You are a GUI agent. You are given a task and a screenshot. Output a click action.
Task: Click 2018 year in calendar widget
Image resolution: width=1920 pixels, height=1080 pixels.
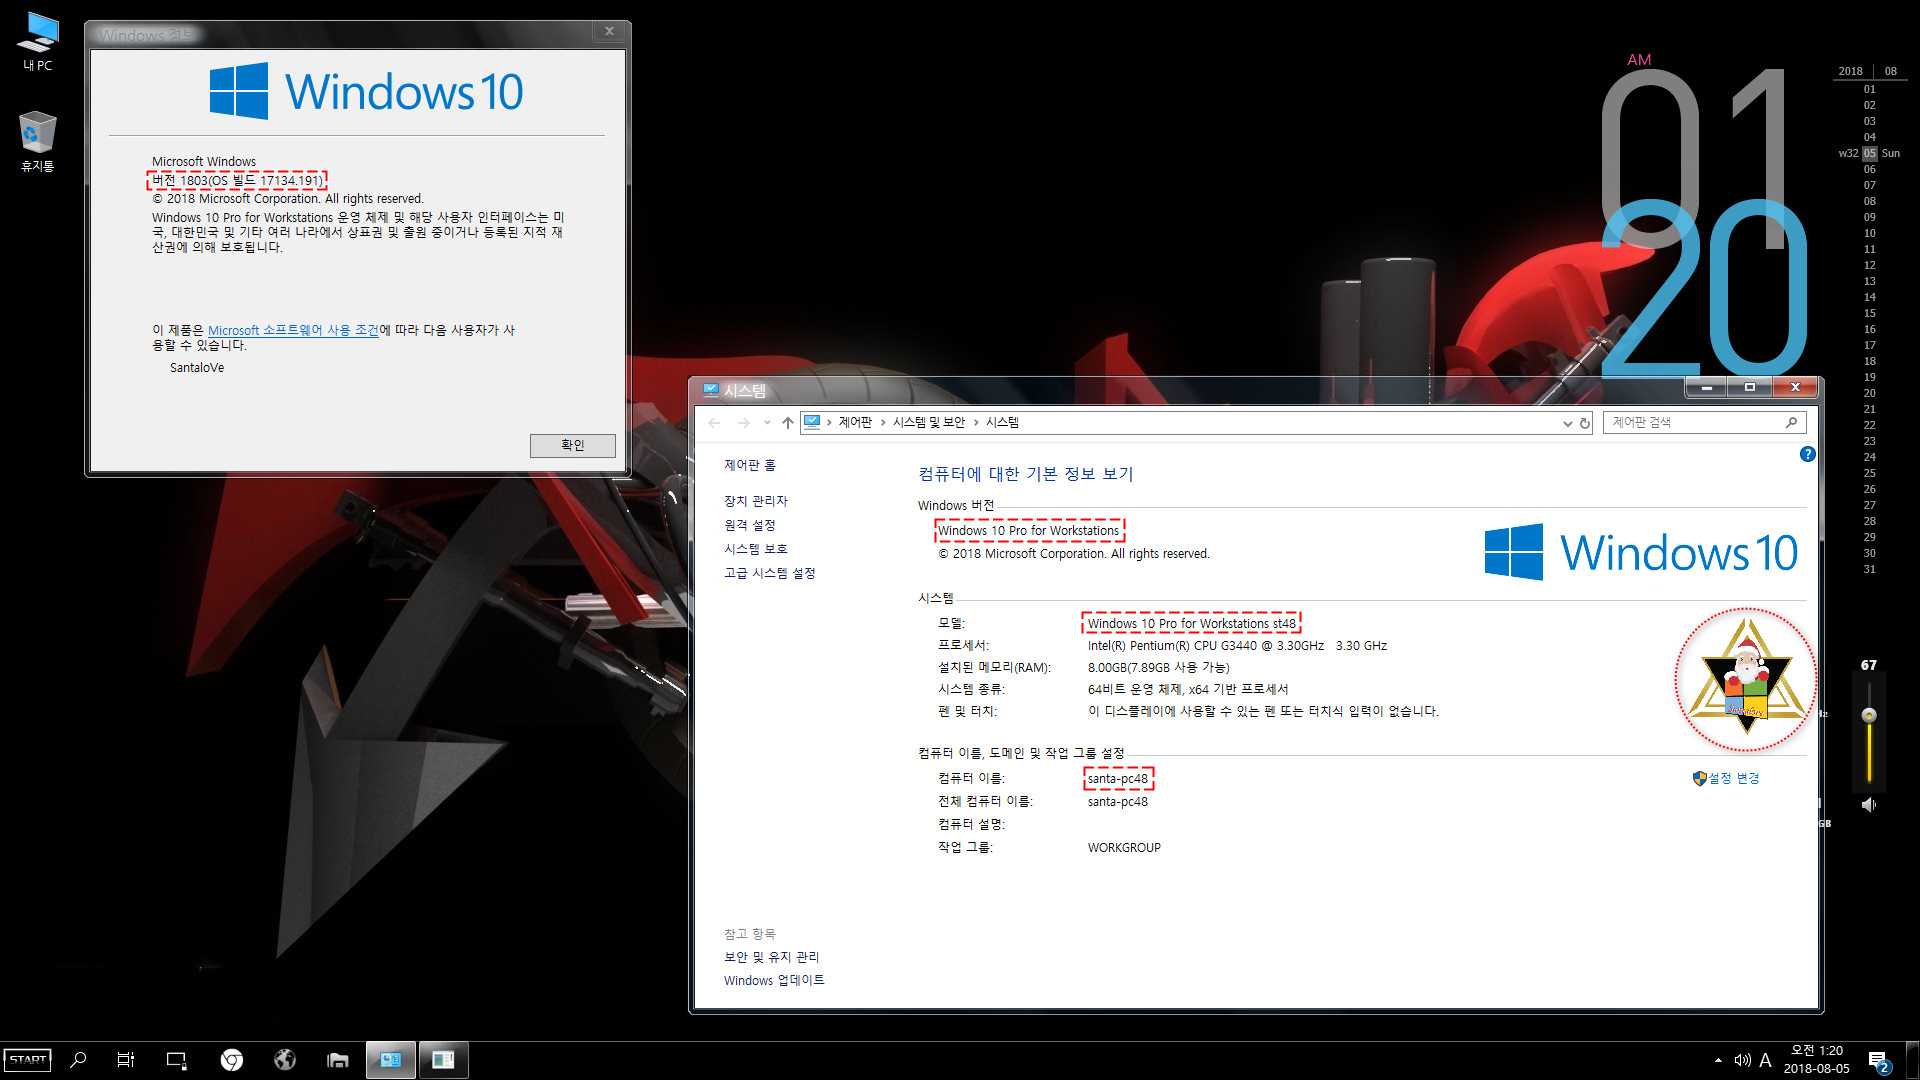[1851, 71]
